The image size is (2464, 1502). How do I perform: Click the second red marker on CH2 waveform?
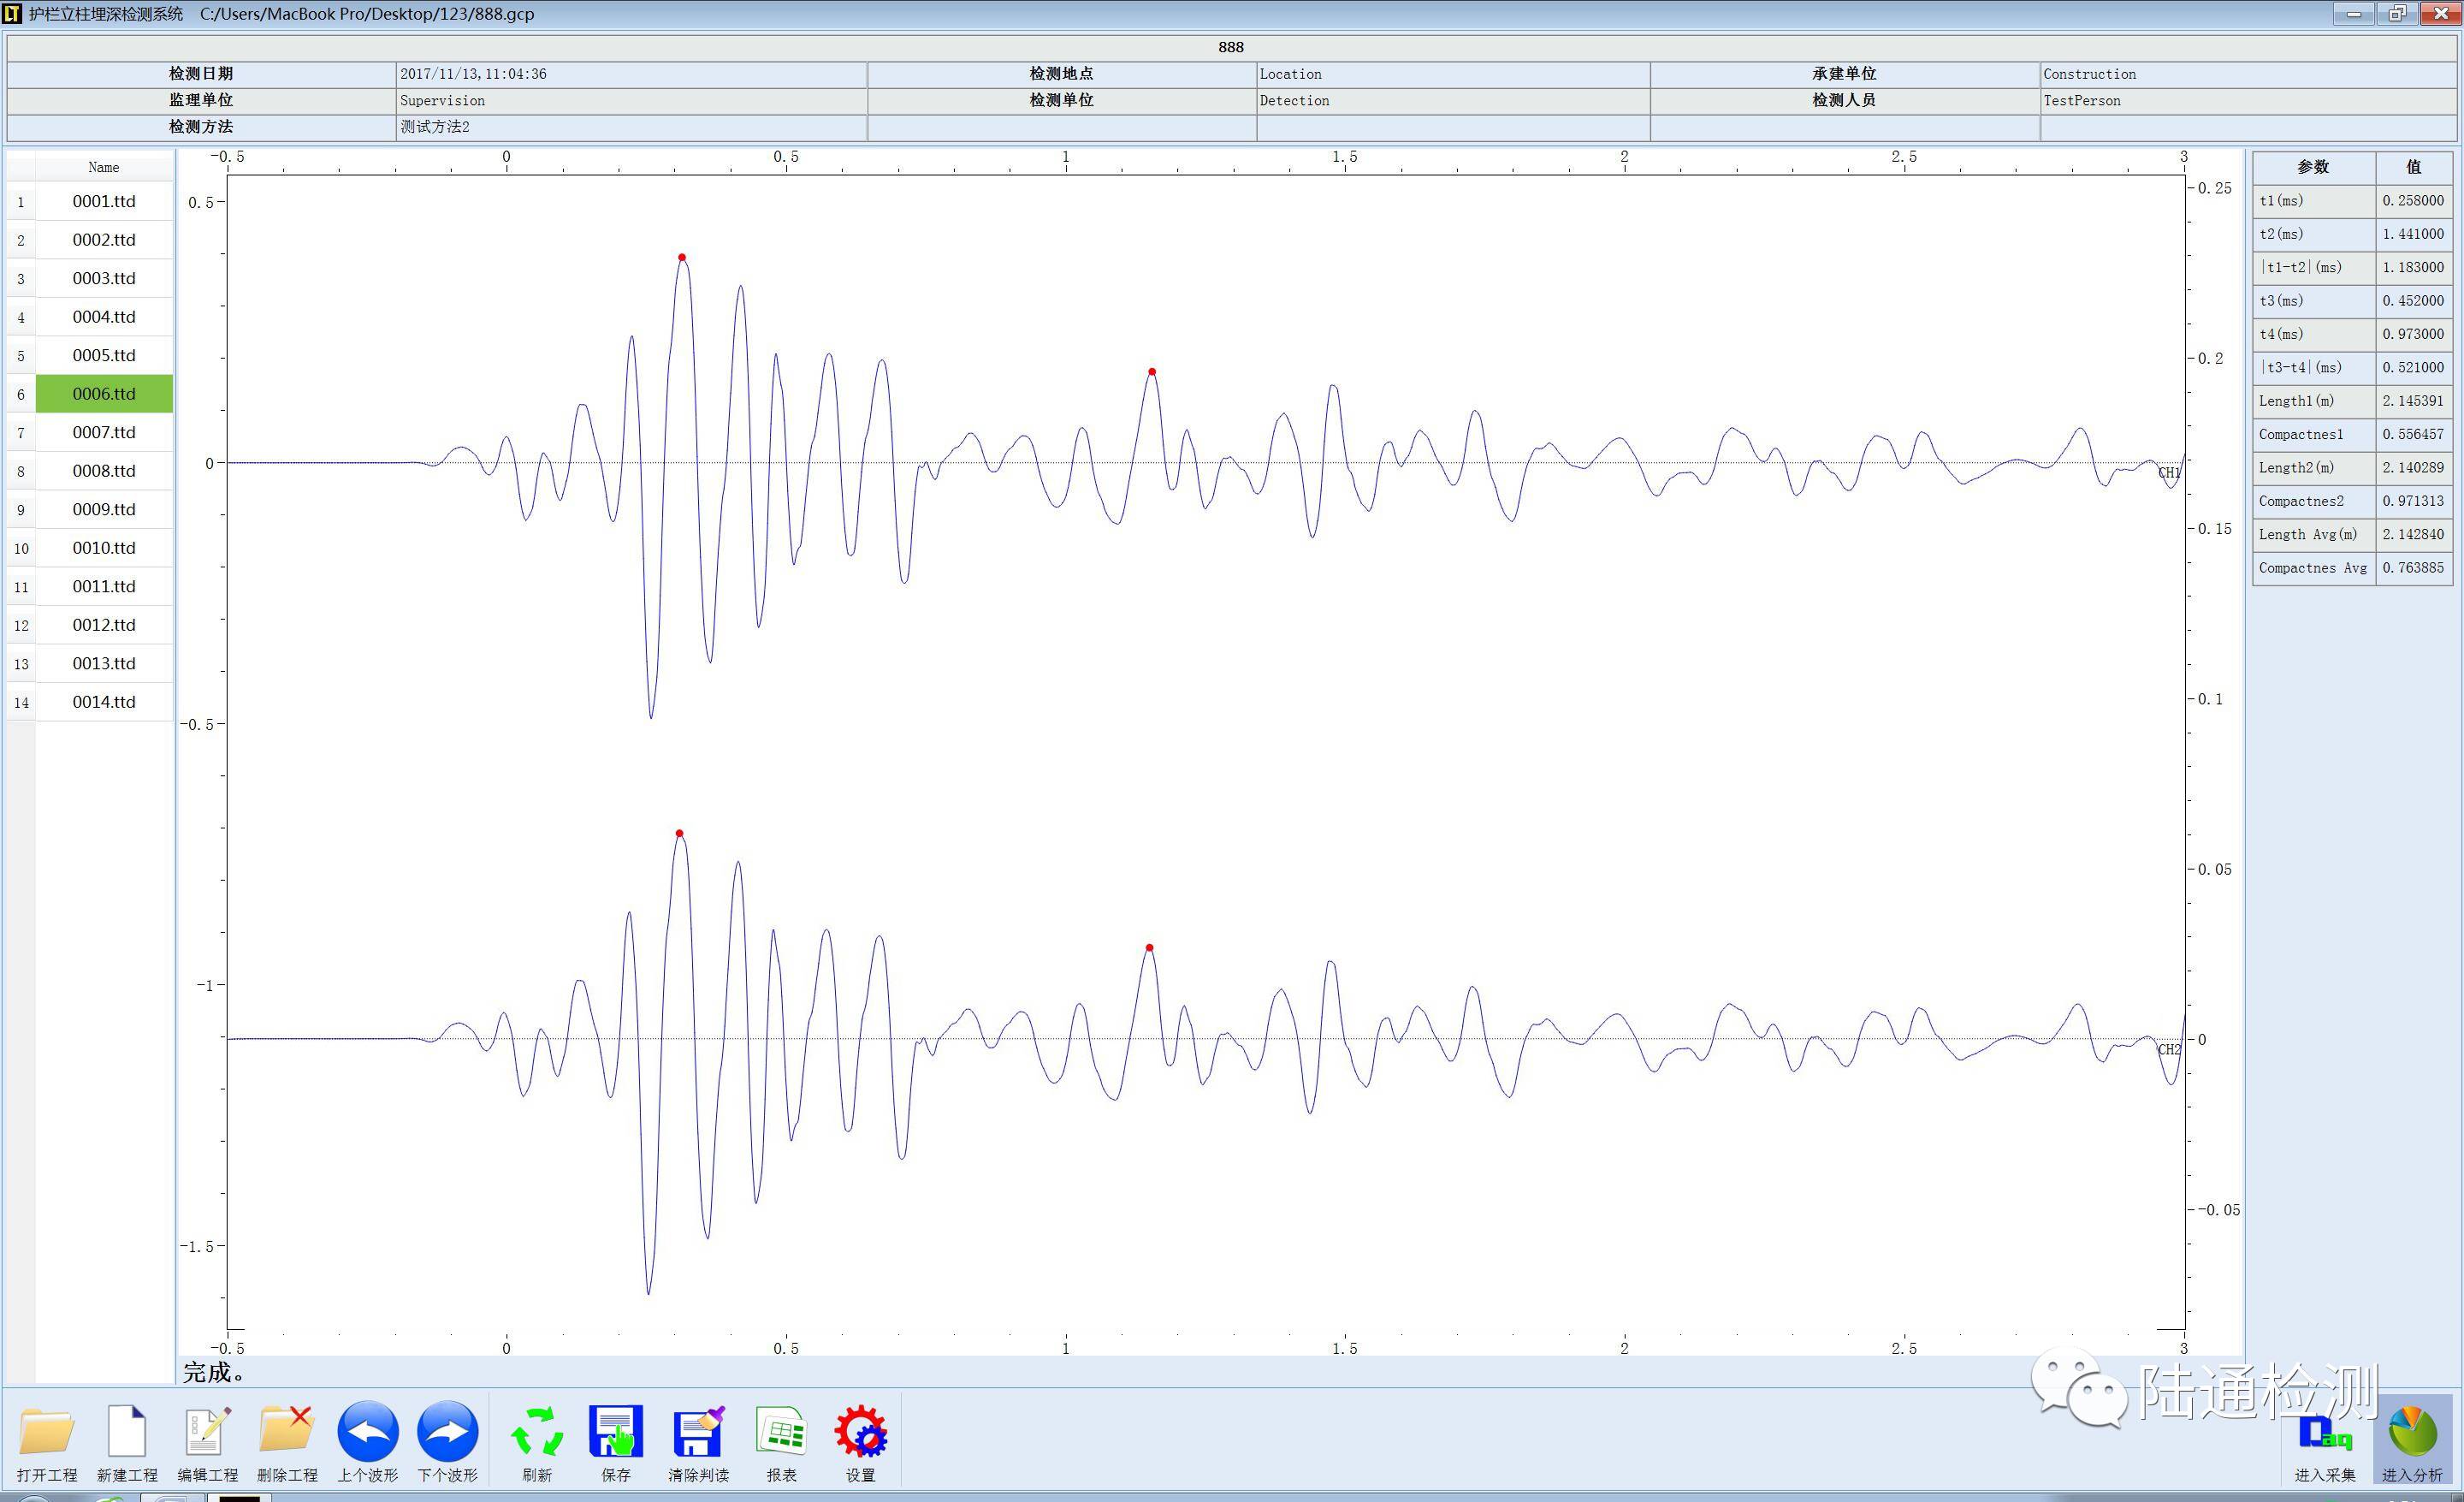click(x=1149, y=948)
